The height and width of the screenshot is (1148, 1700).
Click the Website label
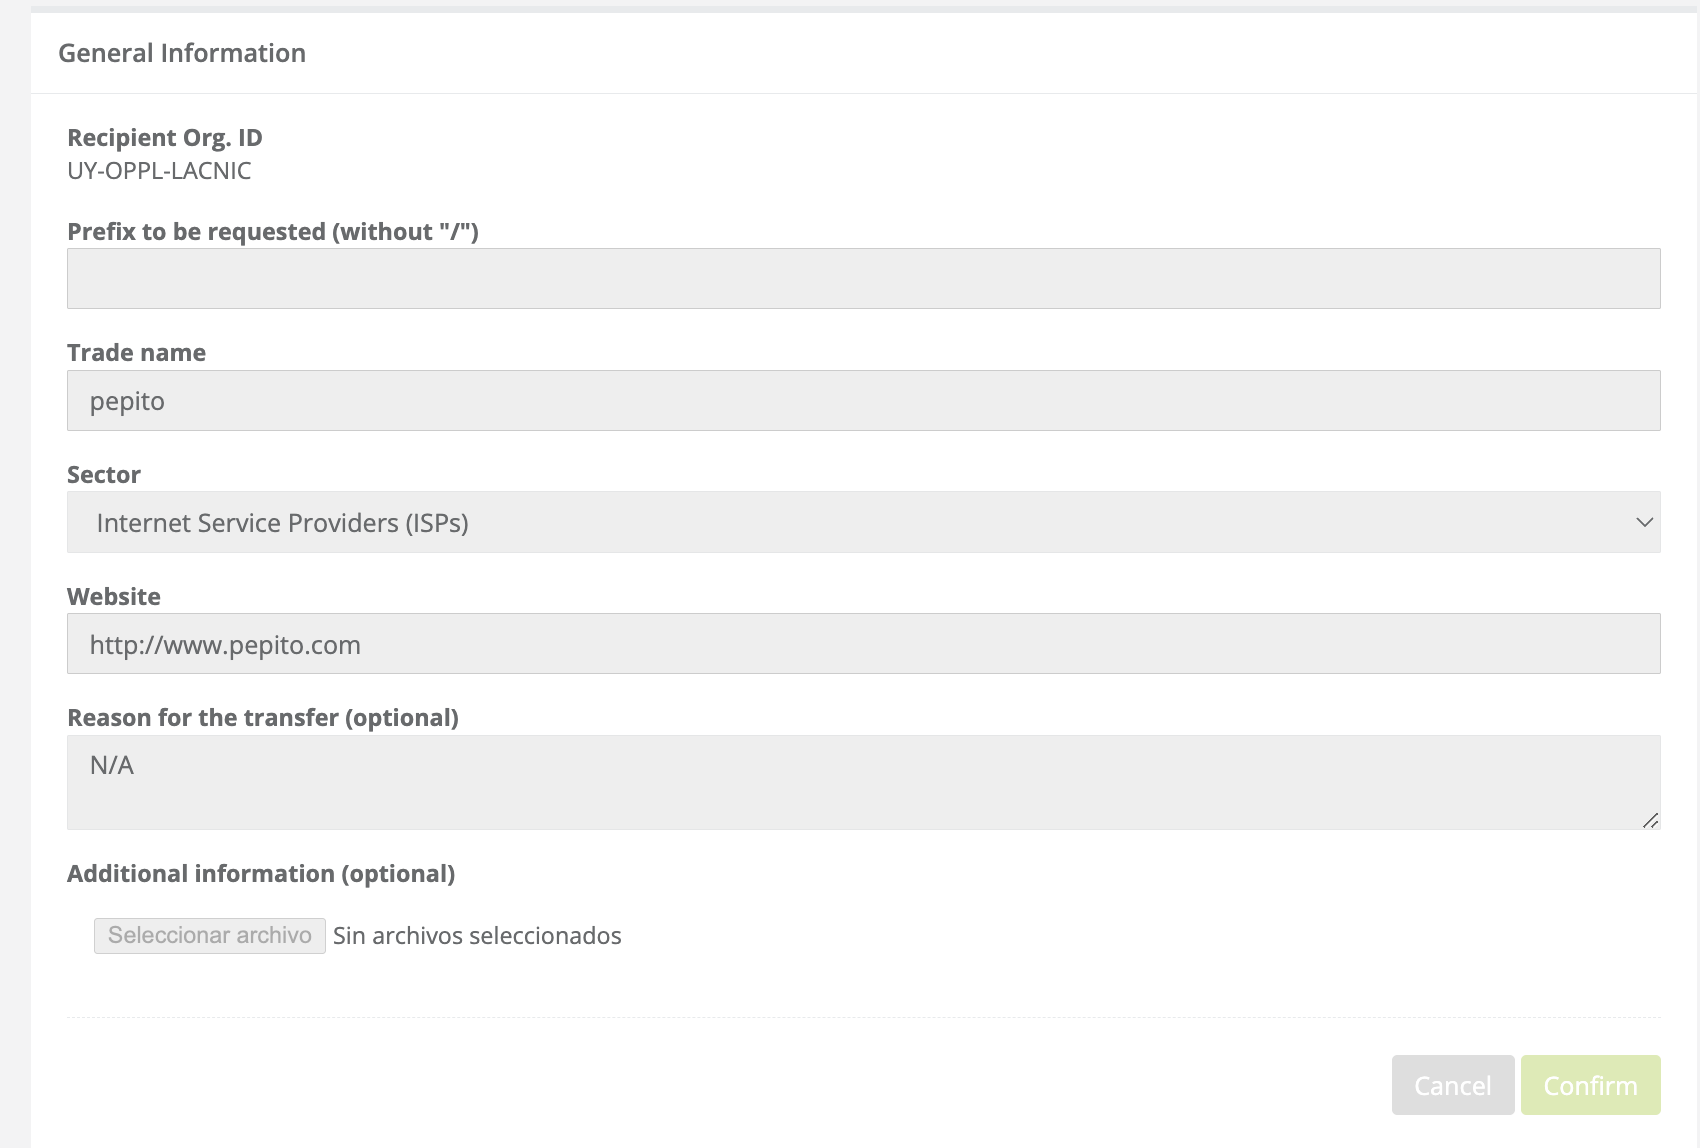[114, 597]
